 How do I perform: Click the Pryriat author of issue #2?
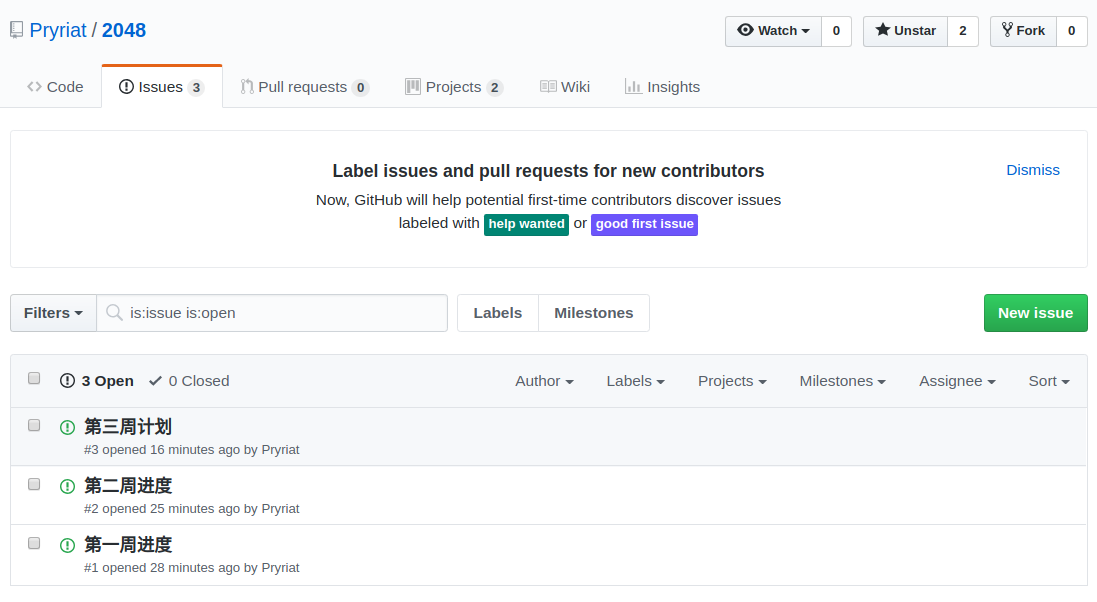pos(280,508)
